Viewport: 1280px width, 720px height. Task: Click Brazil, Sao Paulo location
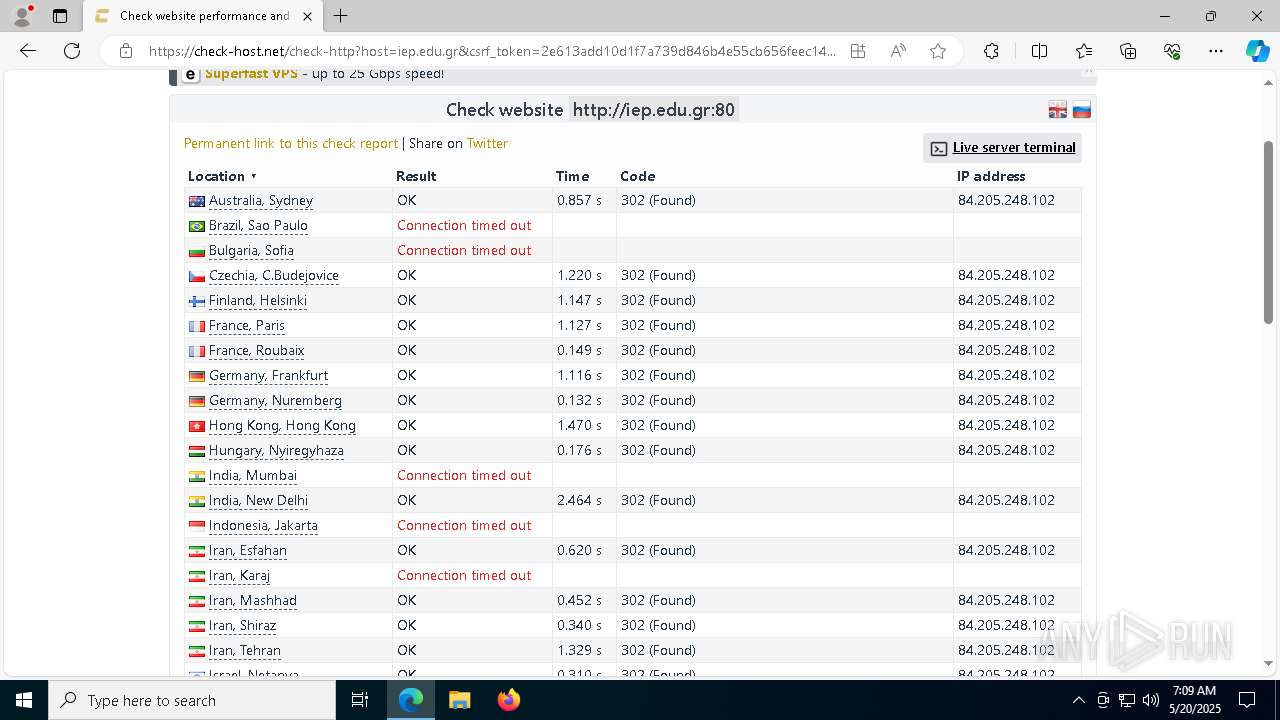point(258,226)
